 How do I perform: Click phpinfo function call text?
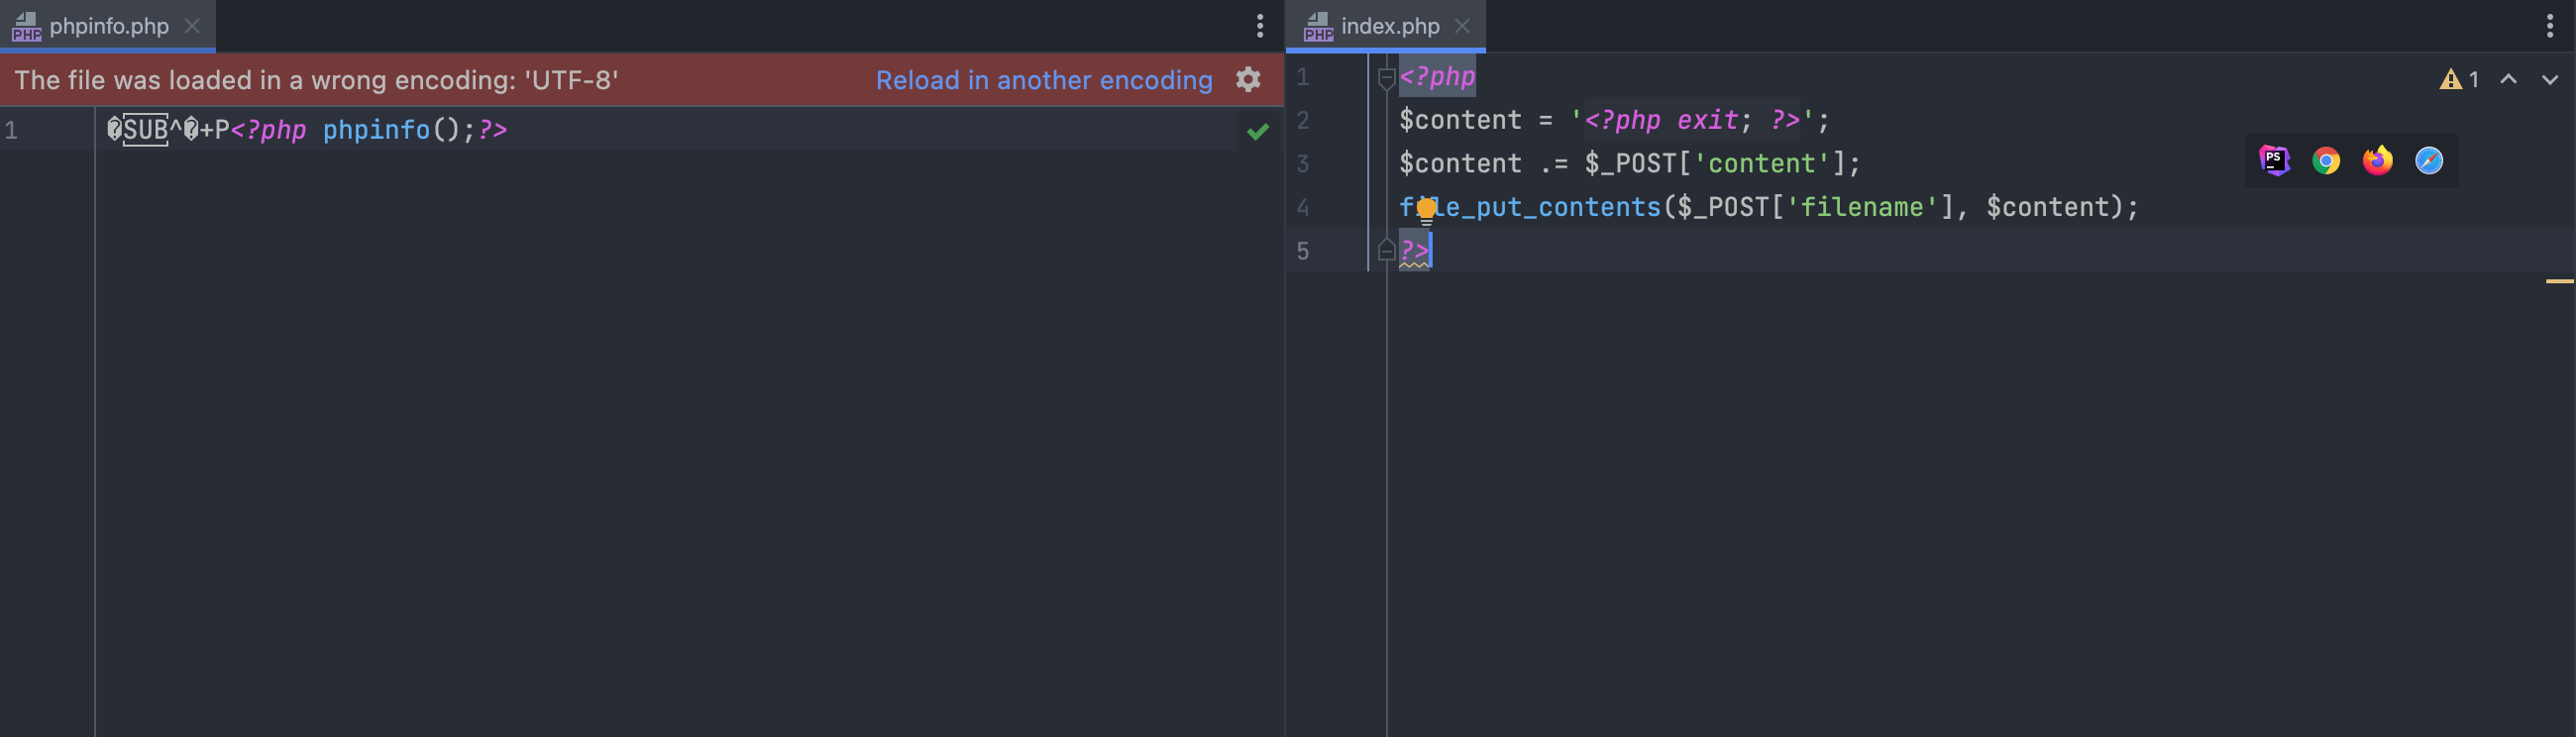click(x=376, y=130)
